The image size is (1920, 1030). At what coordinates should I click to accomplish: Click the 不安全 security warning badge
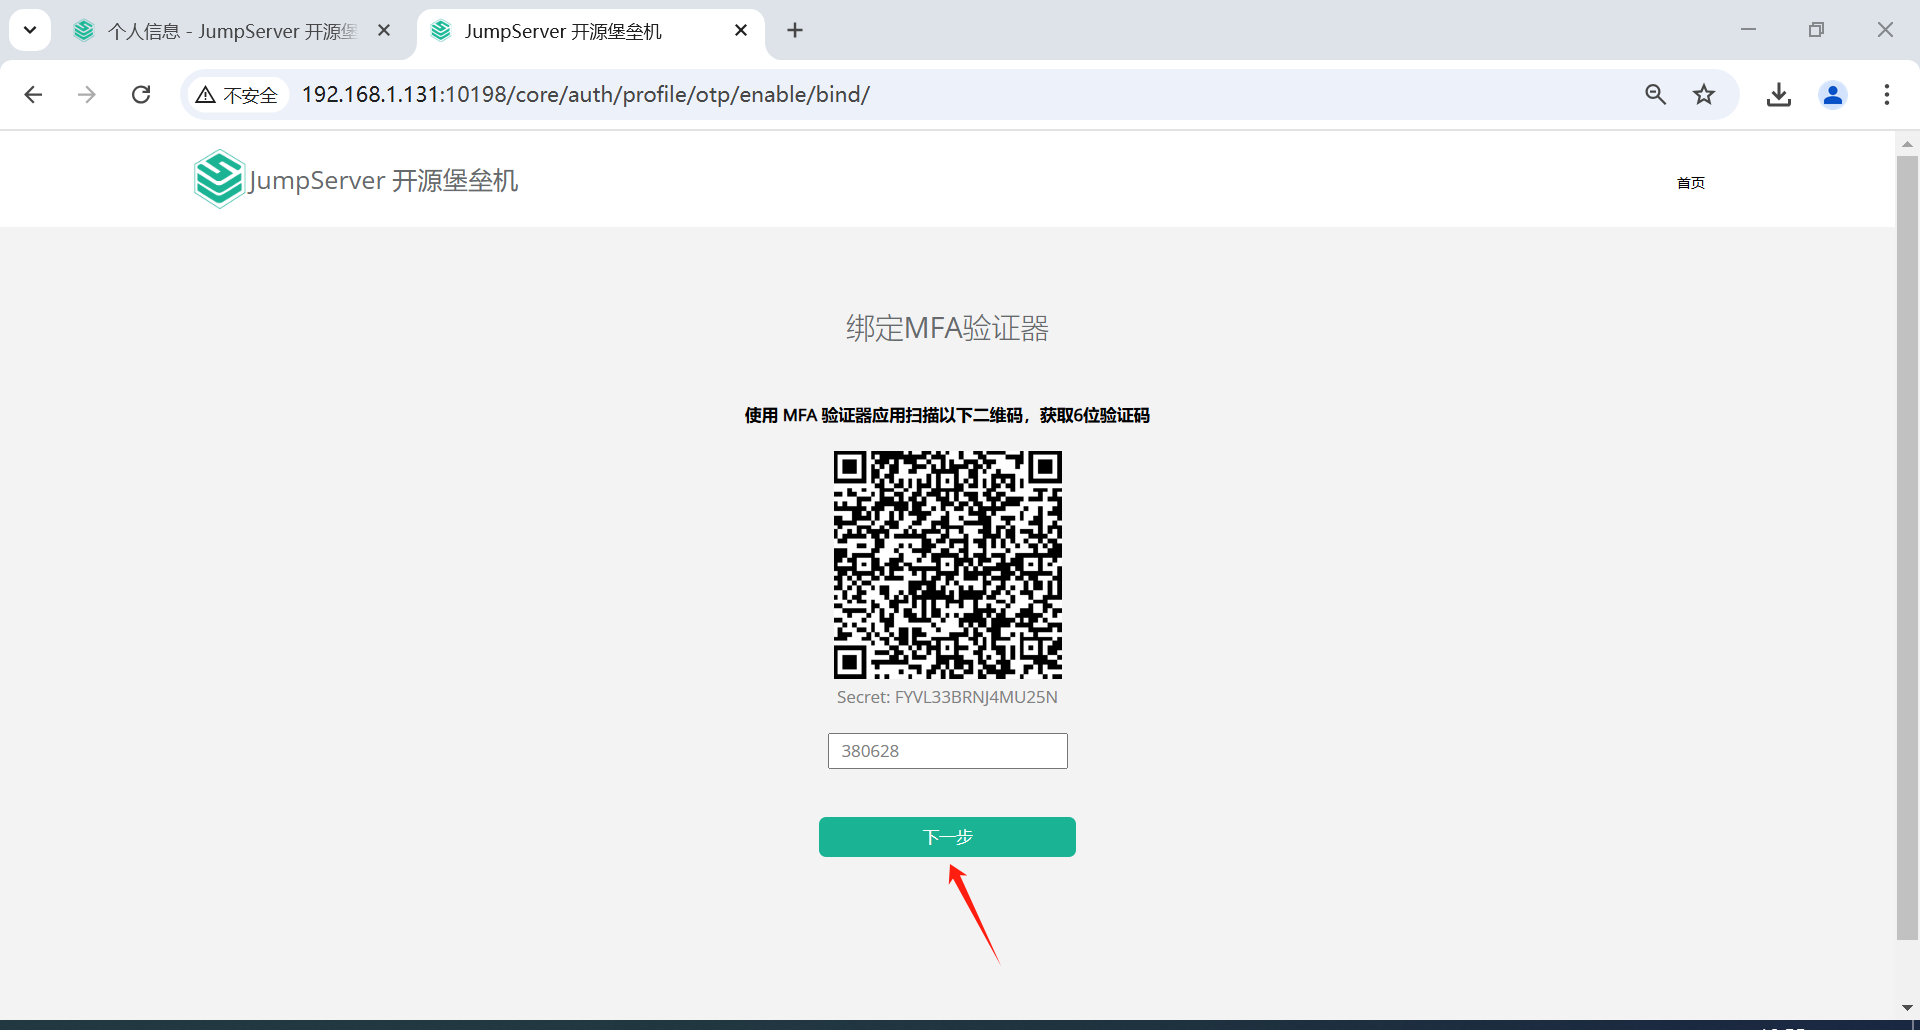[x=237, y=95]
